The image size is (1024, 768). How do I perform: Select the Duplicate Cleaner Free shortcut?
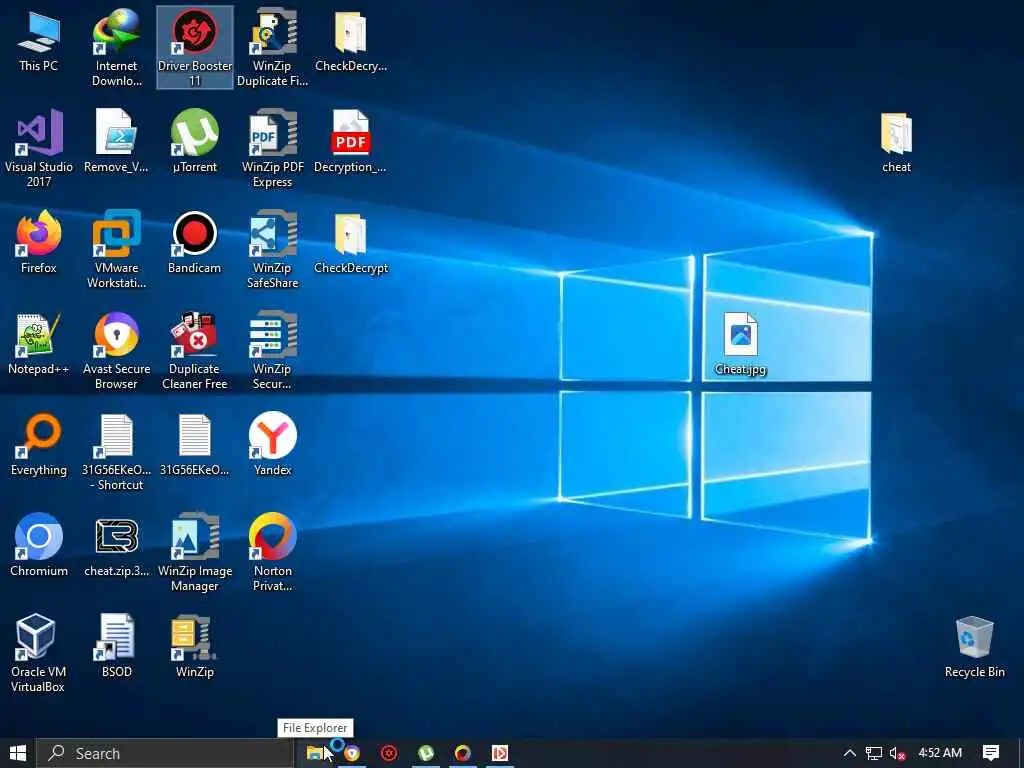tap(195, 351)
